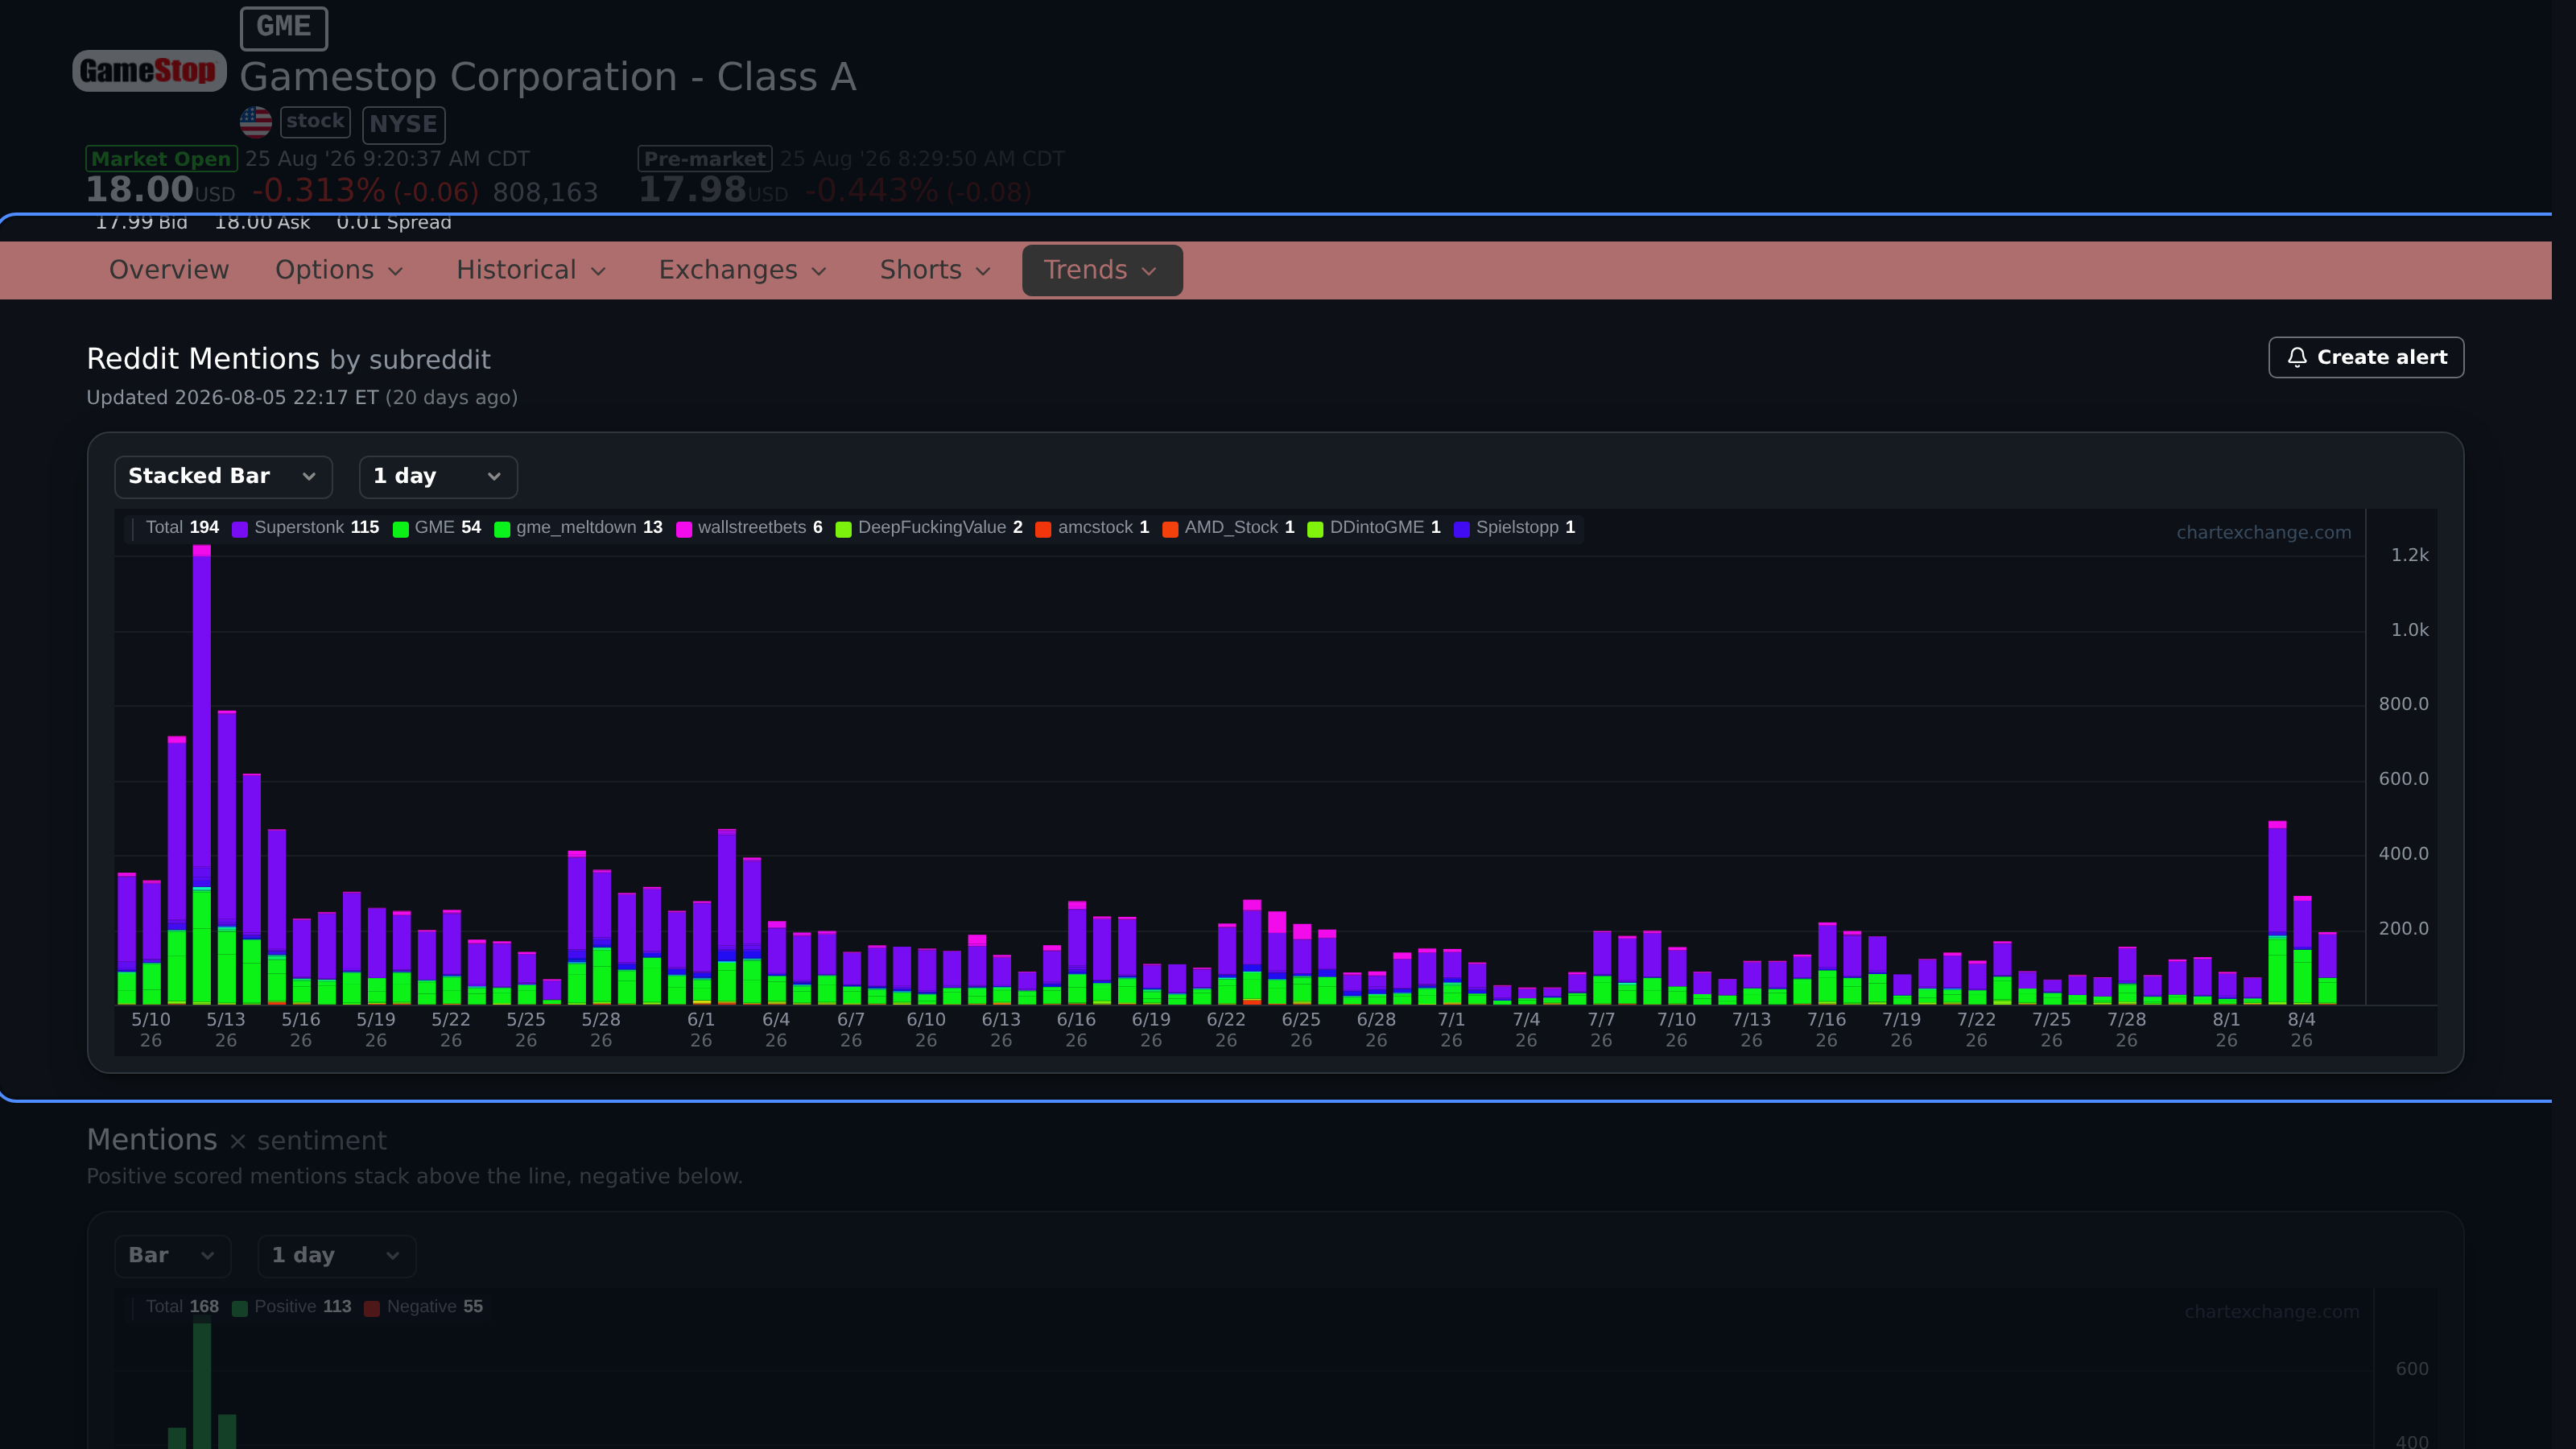Click the Mentions × sentiment heading

(236, 1140)
